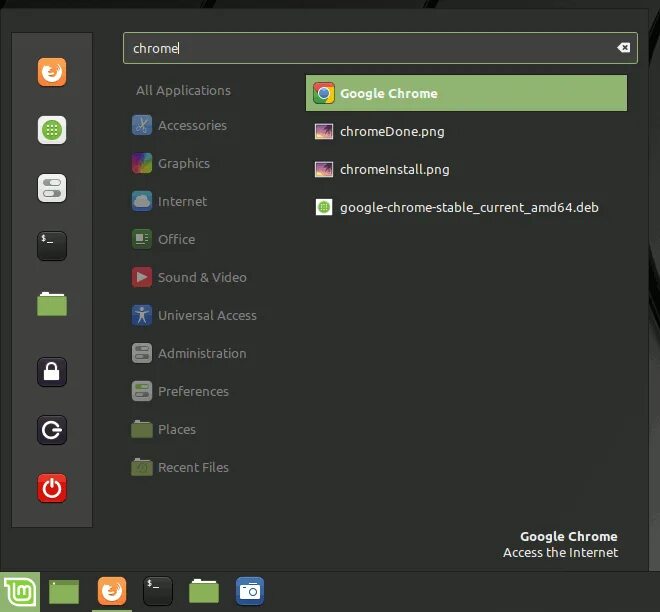Select the Places category label
The height and width of the screenshot is (612, 660).
[177, 429]
